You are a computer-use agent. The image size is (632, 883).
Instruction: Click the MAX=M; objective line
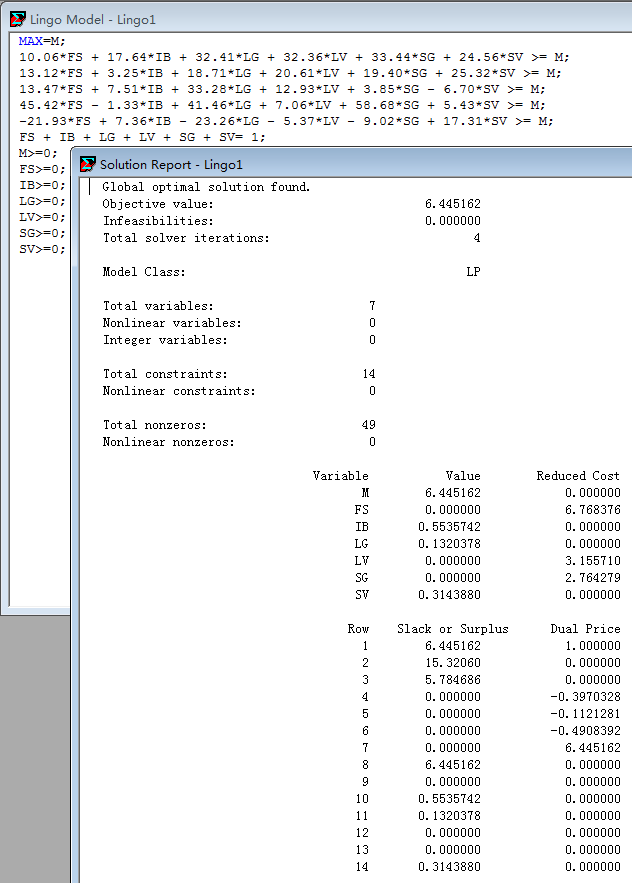point(42,41)
